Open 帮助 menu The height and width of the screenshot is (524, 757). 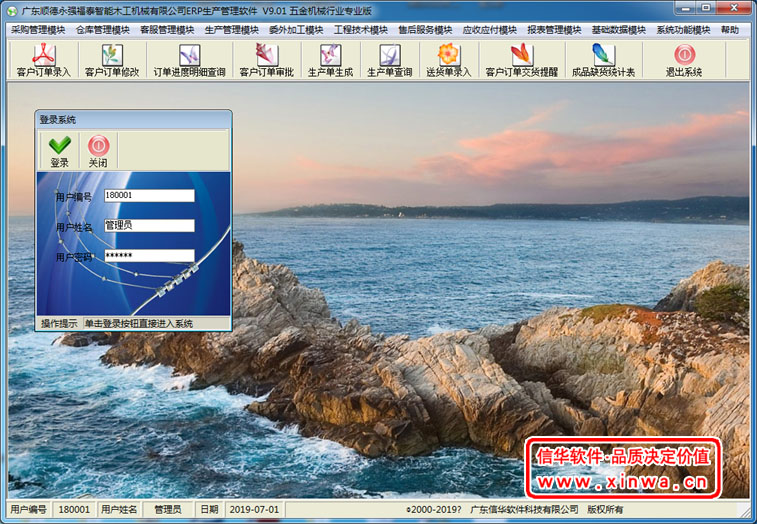tap(730, 30)
